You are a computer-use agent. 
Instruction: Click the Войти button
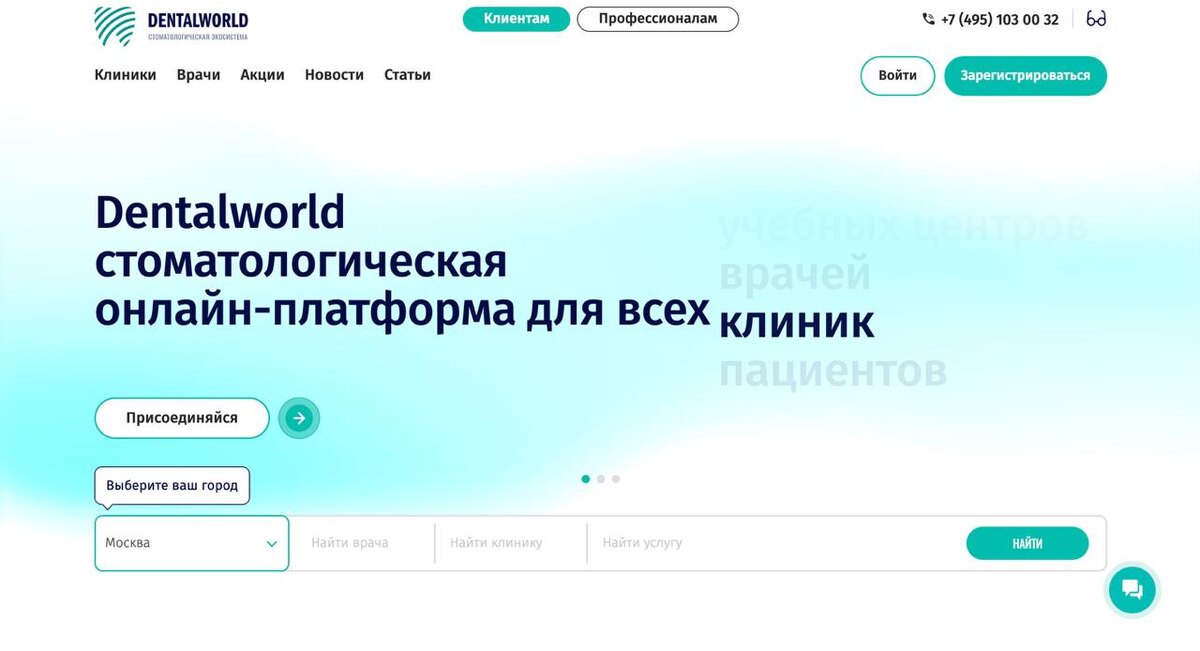pyautogui.click(x=898, y=76)
